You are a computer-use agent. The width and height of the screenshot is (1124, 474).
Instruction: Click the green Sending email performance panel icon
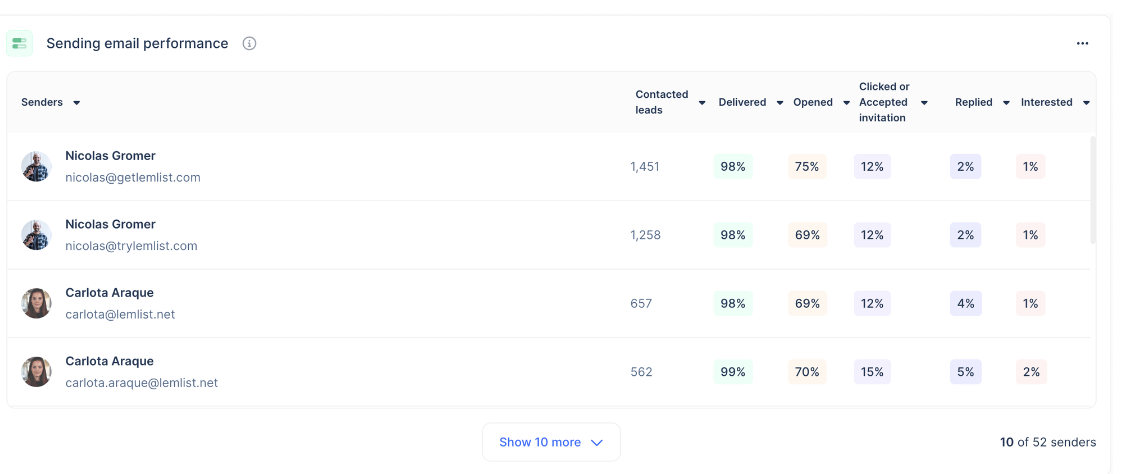[x=19, y=43]
